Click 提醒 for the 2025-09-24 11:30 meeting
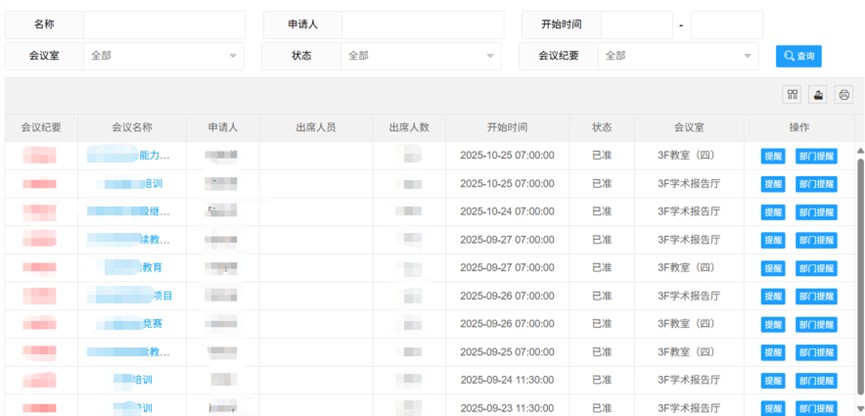Screen dimensions: 865x416 pos(773,381)
